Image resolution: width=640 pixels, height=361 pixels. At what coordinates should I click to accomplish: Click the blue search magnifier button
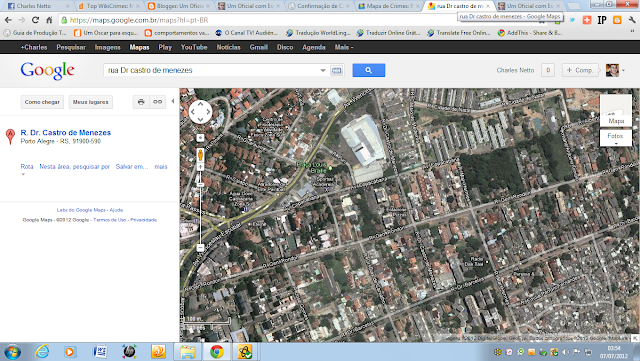369,70
